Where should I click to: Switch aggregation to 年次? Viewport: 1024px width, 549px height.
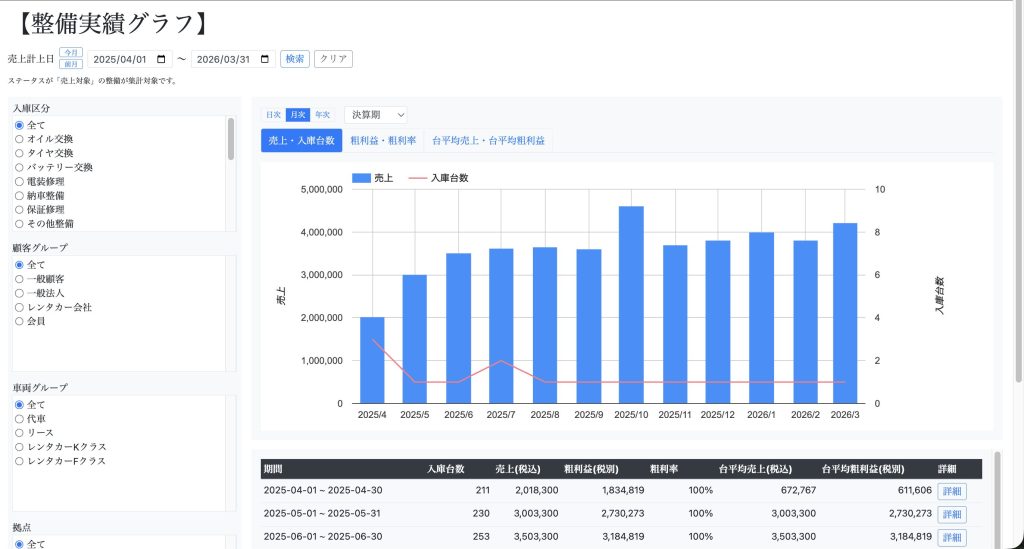[x=322, y=115]
